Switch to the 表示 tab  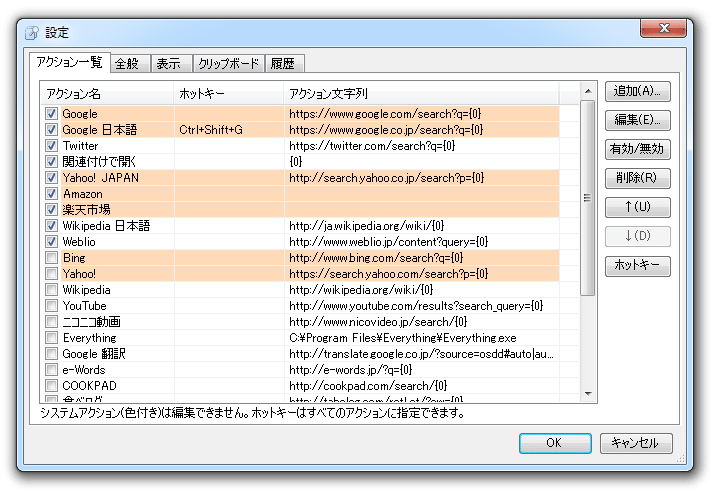171,63
